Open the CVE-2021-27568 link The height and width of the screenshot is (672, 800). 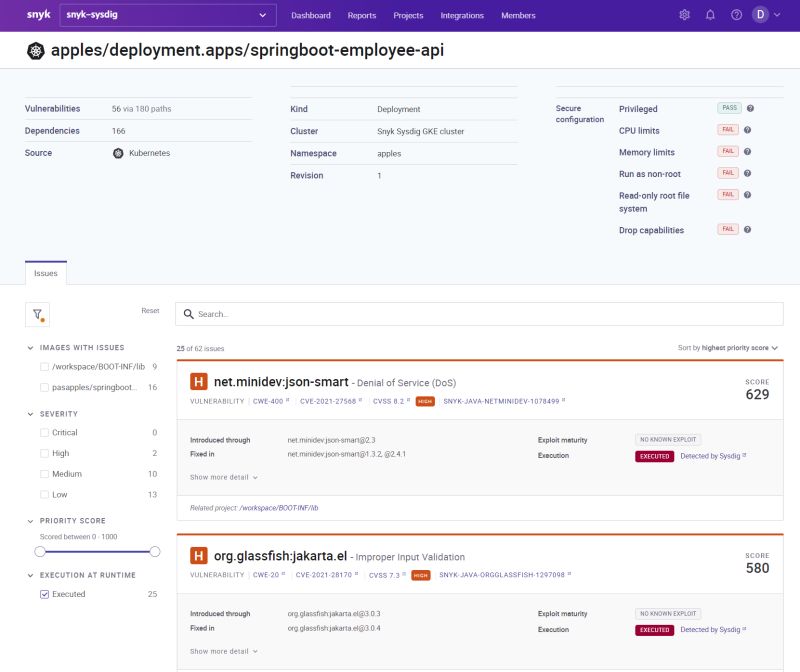click(x=331, y=402)
